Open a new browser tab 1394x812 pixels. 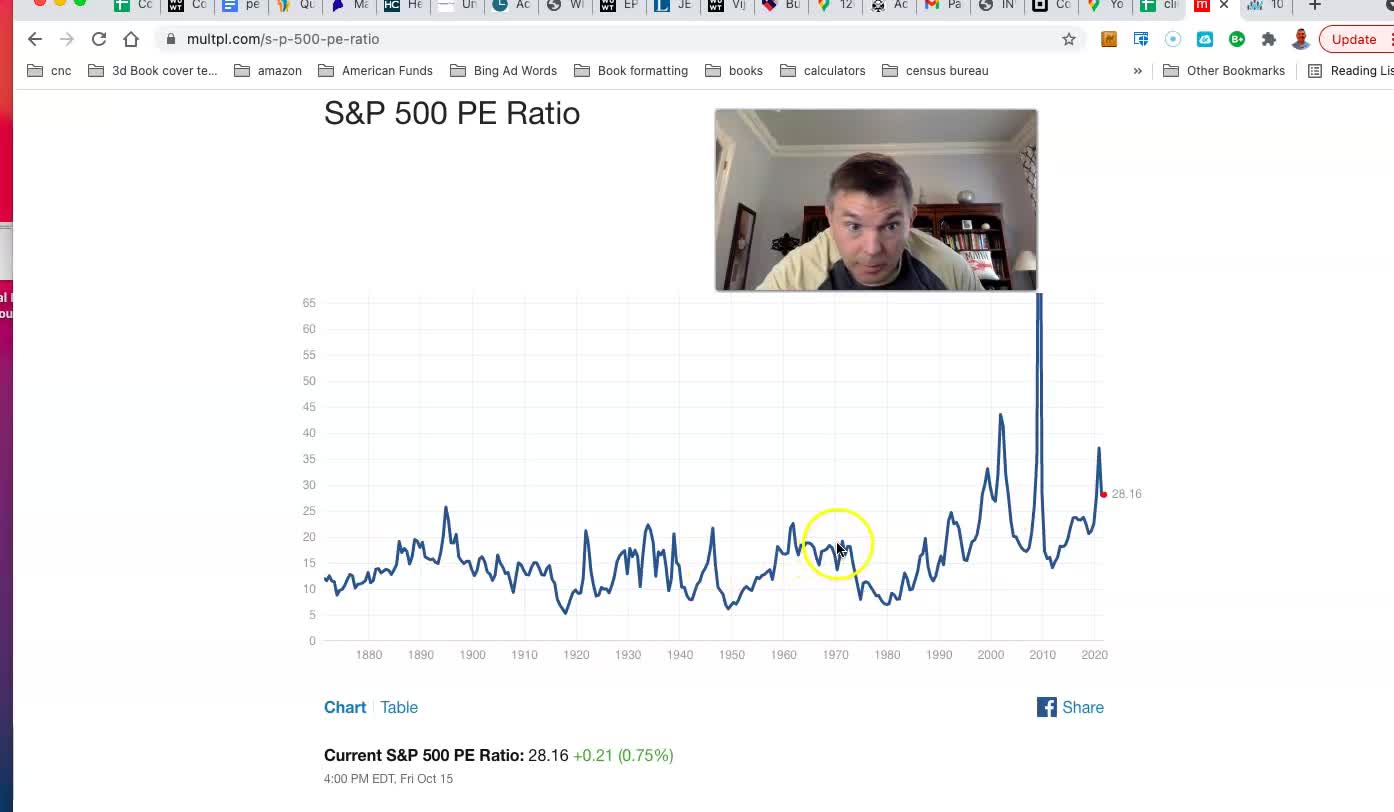(1315, 5)
